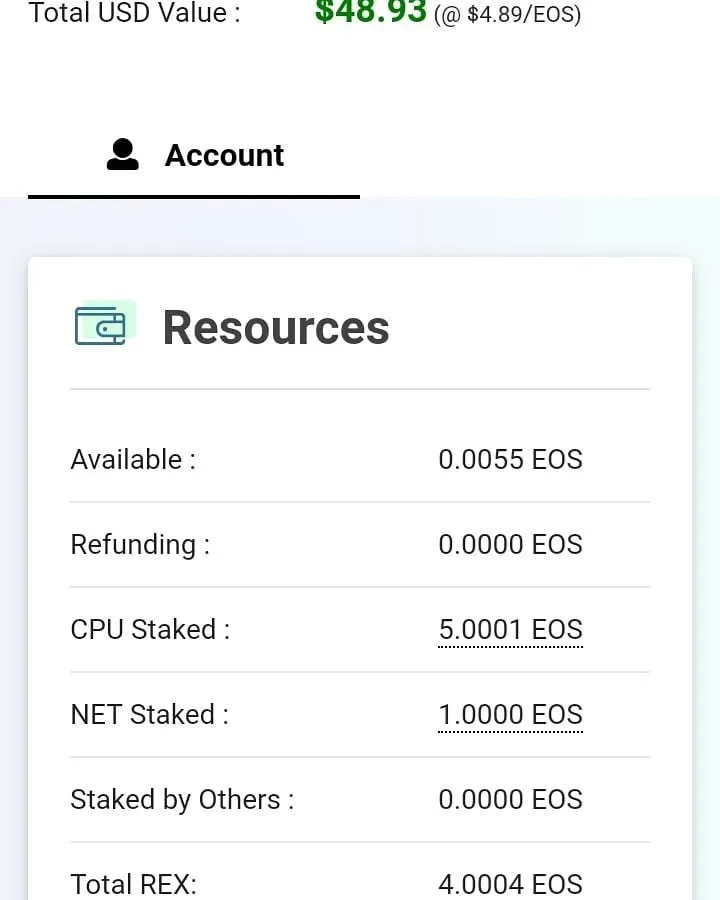Screen dimensions: 720x900
Task: Click the NET Staked label
Action: click(x=149, y=715)
